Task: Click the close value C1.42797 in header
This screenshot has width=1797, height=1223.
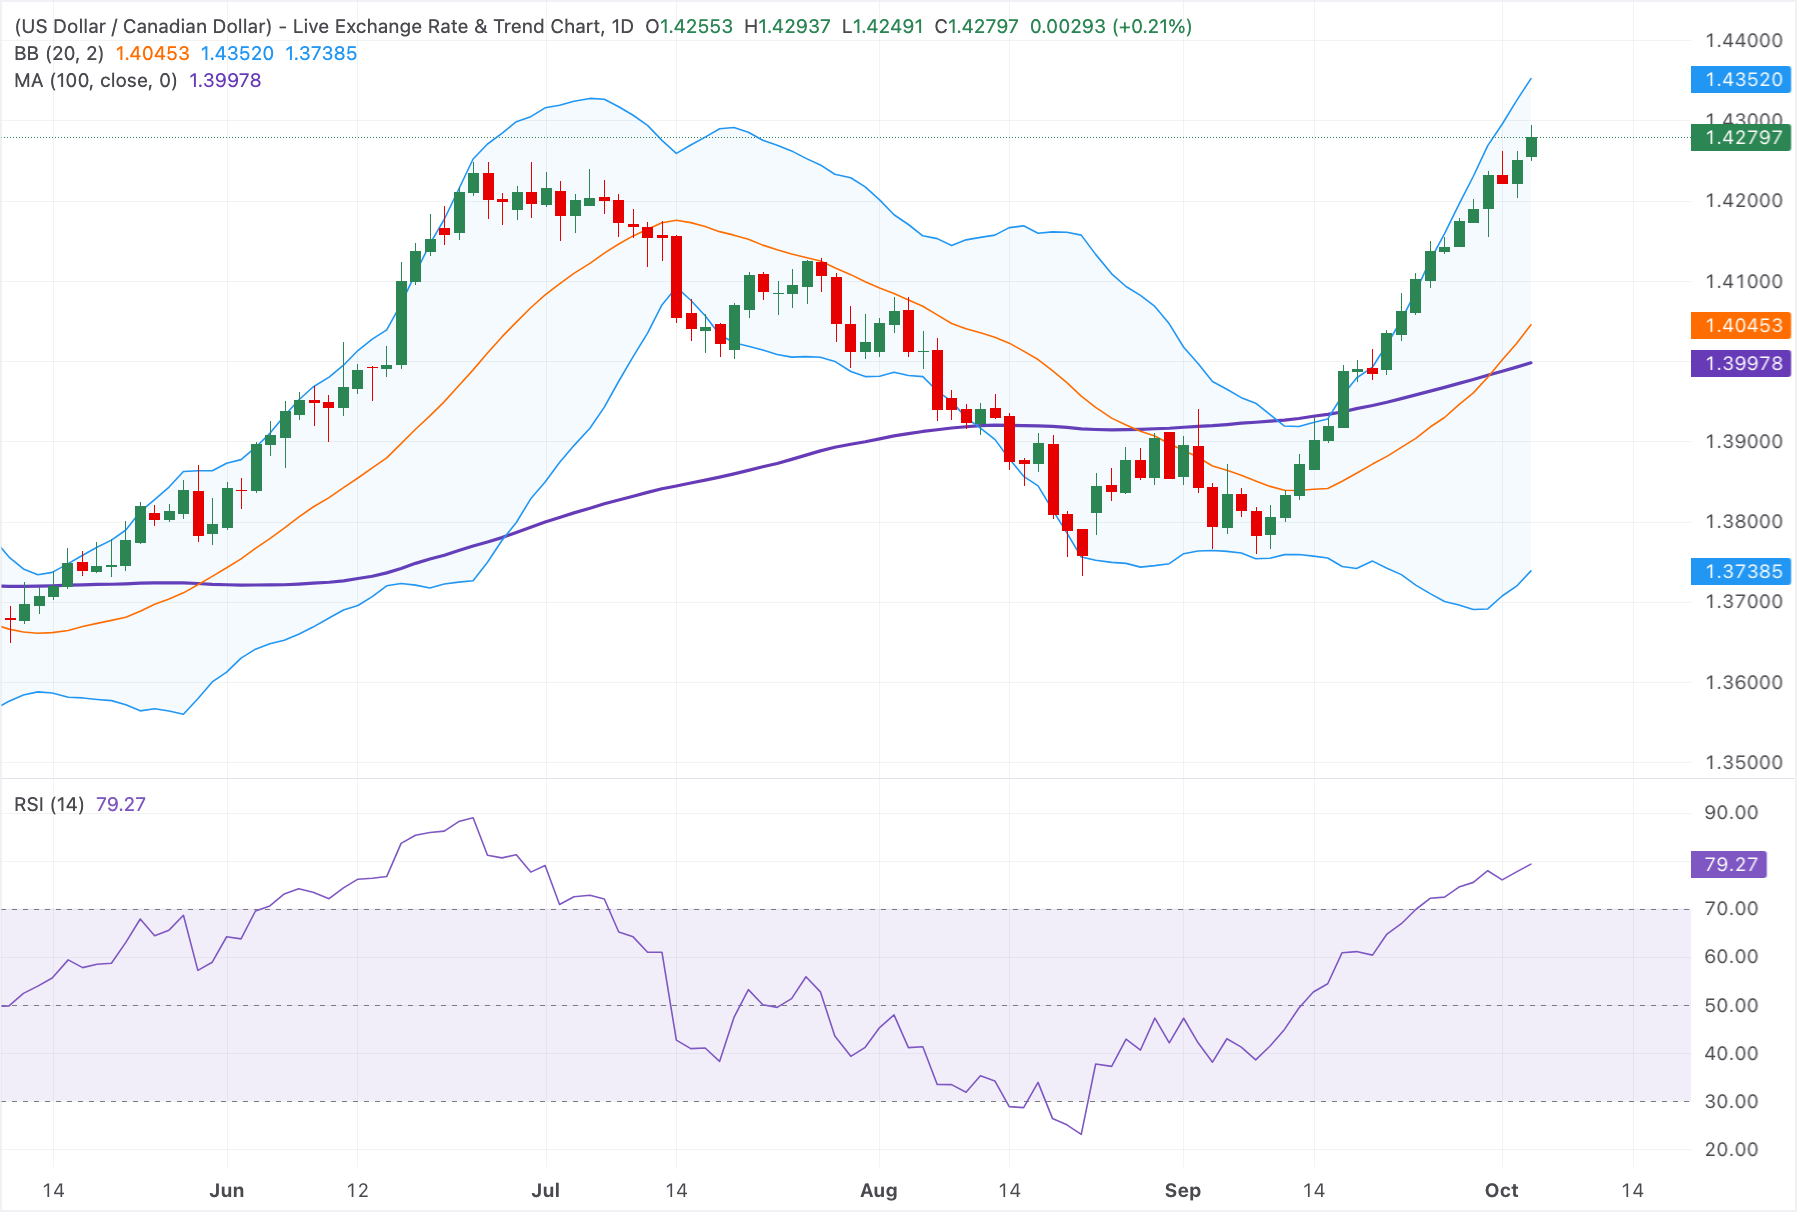Action: (x=976, y=26)
